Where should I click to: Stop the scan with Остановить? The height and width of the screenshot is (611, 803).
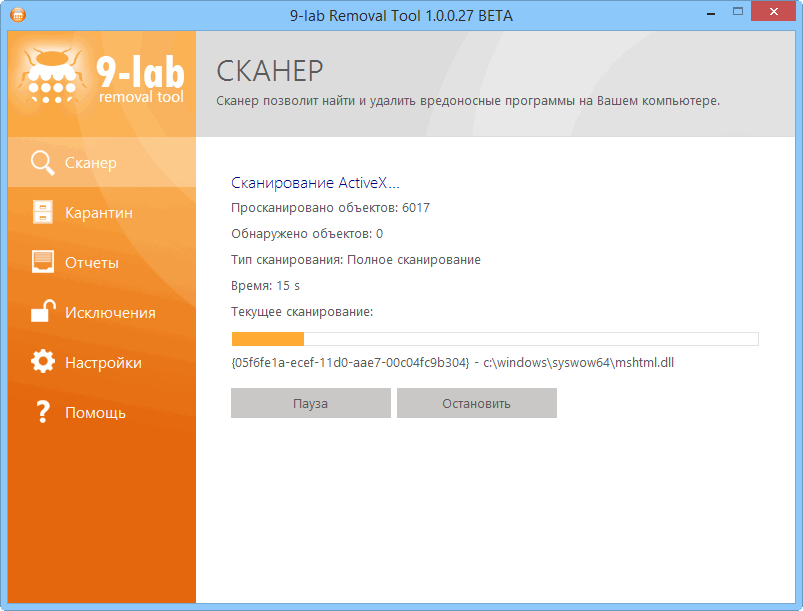click(x=476, y=403)
